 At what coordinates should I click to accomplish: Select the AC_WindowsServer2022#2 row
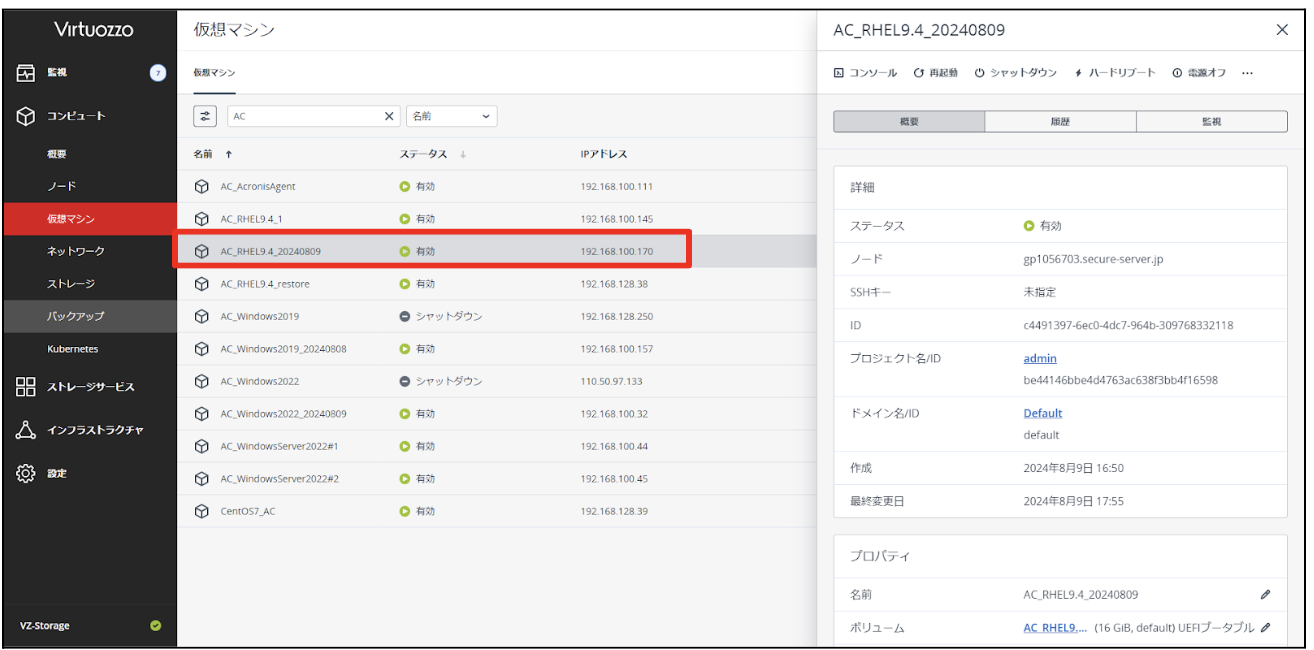click(496, 479)
